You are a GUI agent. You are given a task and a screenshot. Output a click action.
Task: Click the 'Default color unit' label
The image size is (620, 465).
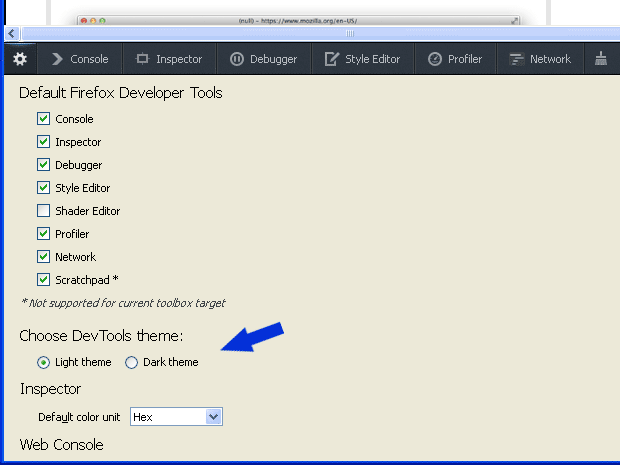click(79, 417)
